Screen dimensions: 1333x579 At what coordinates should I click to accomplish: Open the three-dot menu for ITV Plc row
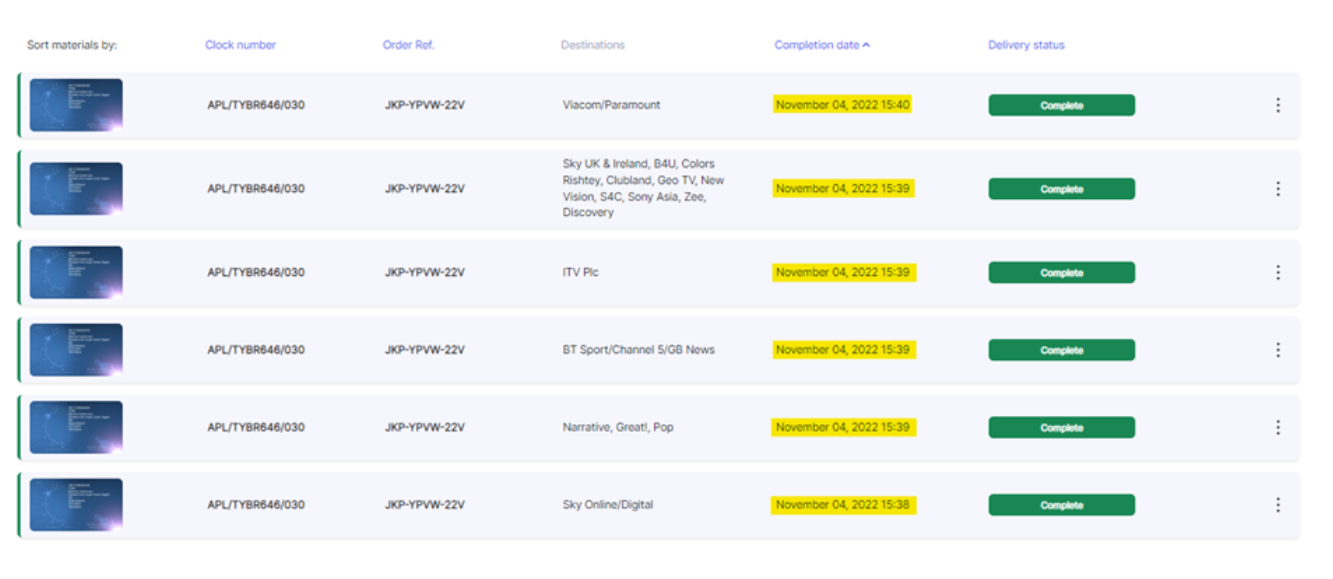tap(1277, 272)
